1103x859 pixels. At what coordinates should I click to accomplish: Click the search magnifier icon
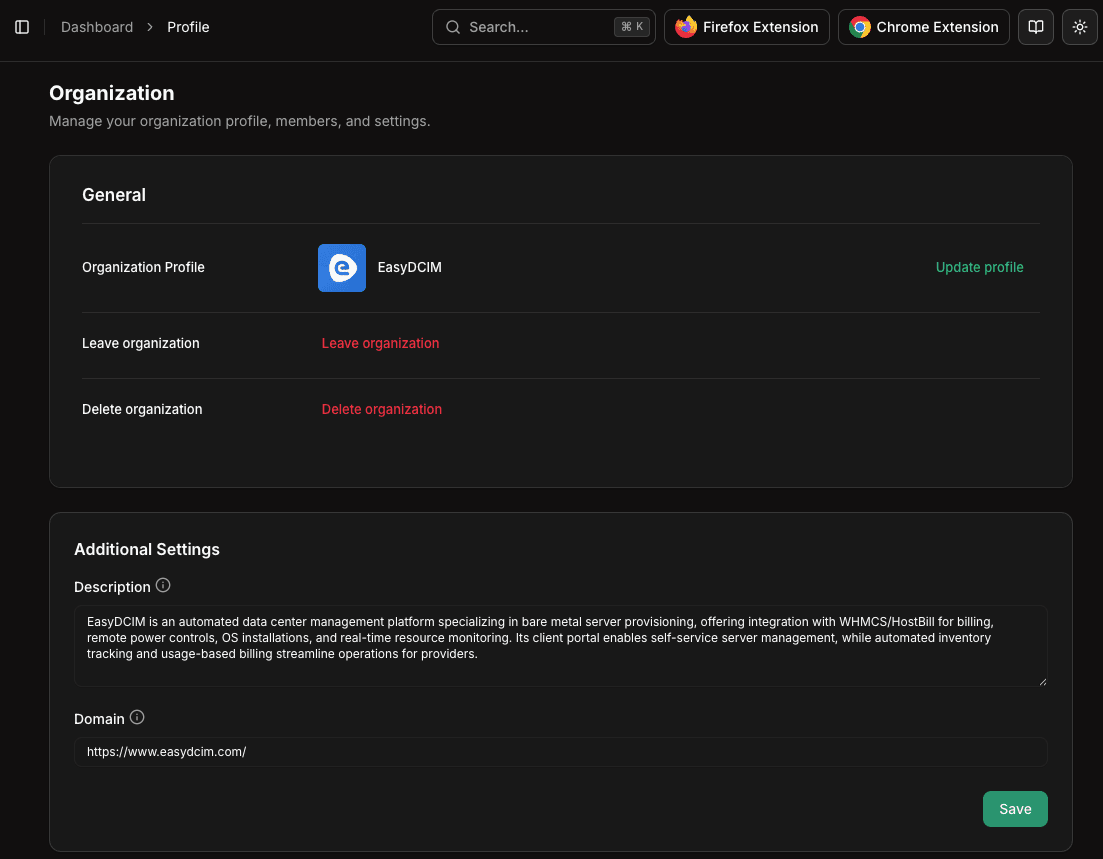click(453, 27)
